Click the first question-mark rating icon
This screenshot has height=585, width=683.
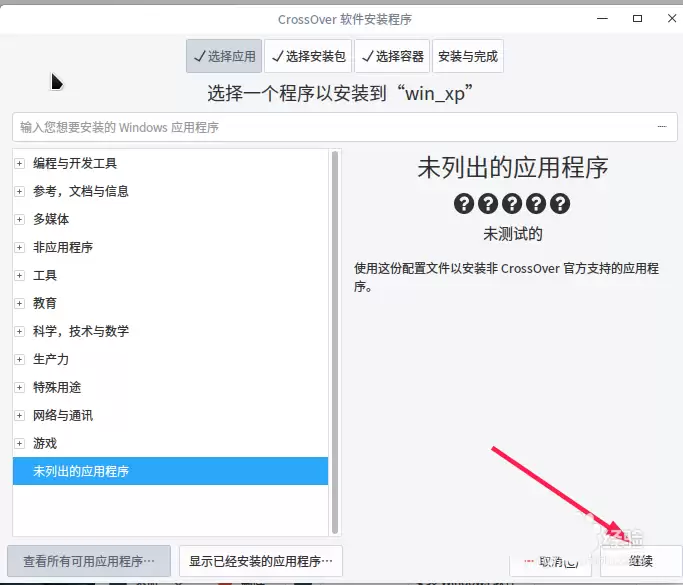click(464, 203)
